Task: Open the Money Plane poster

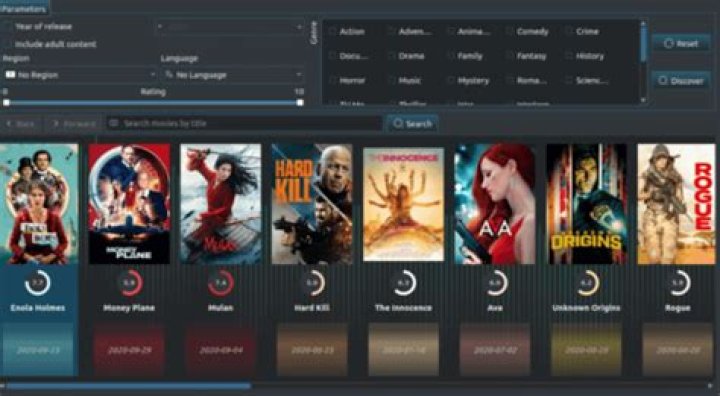Action: (129, 204)
